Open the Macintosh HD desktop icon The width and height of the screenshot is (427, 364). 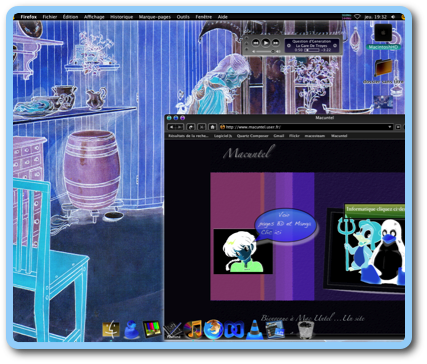coord(383,33)
